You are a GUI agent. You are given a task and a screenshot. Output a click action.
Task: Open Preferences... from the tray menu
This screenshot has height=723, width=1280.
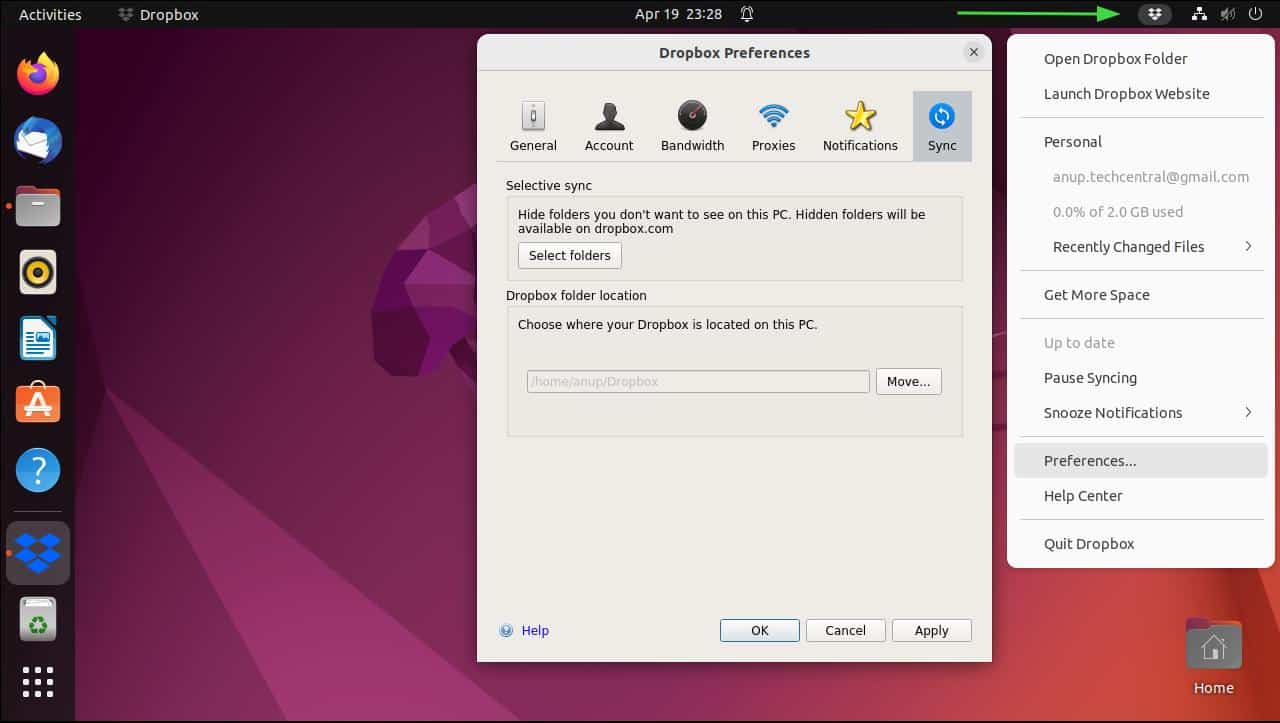(1140, 461)
